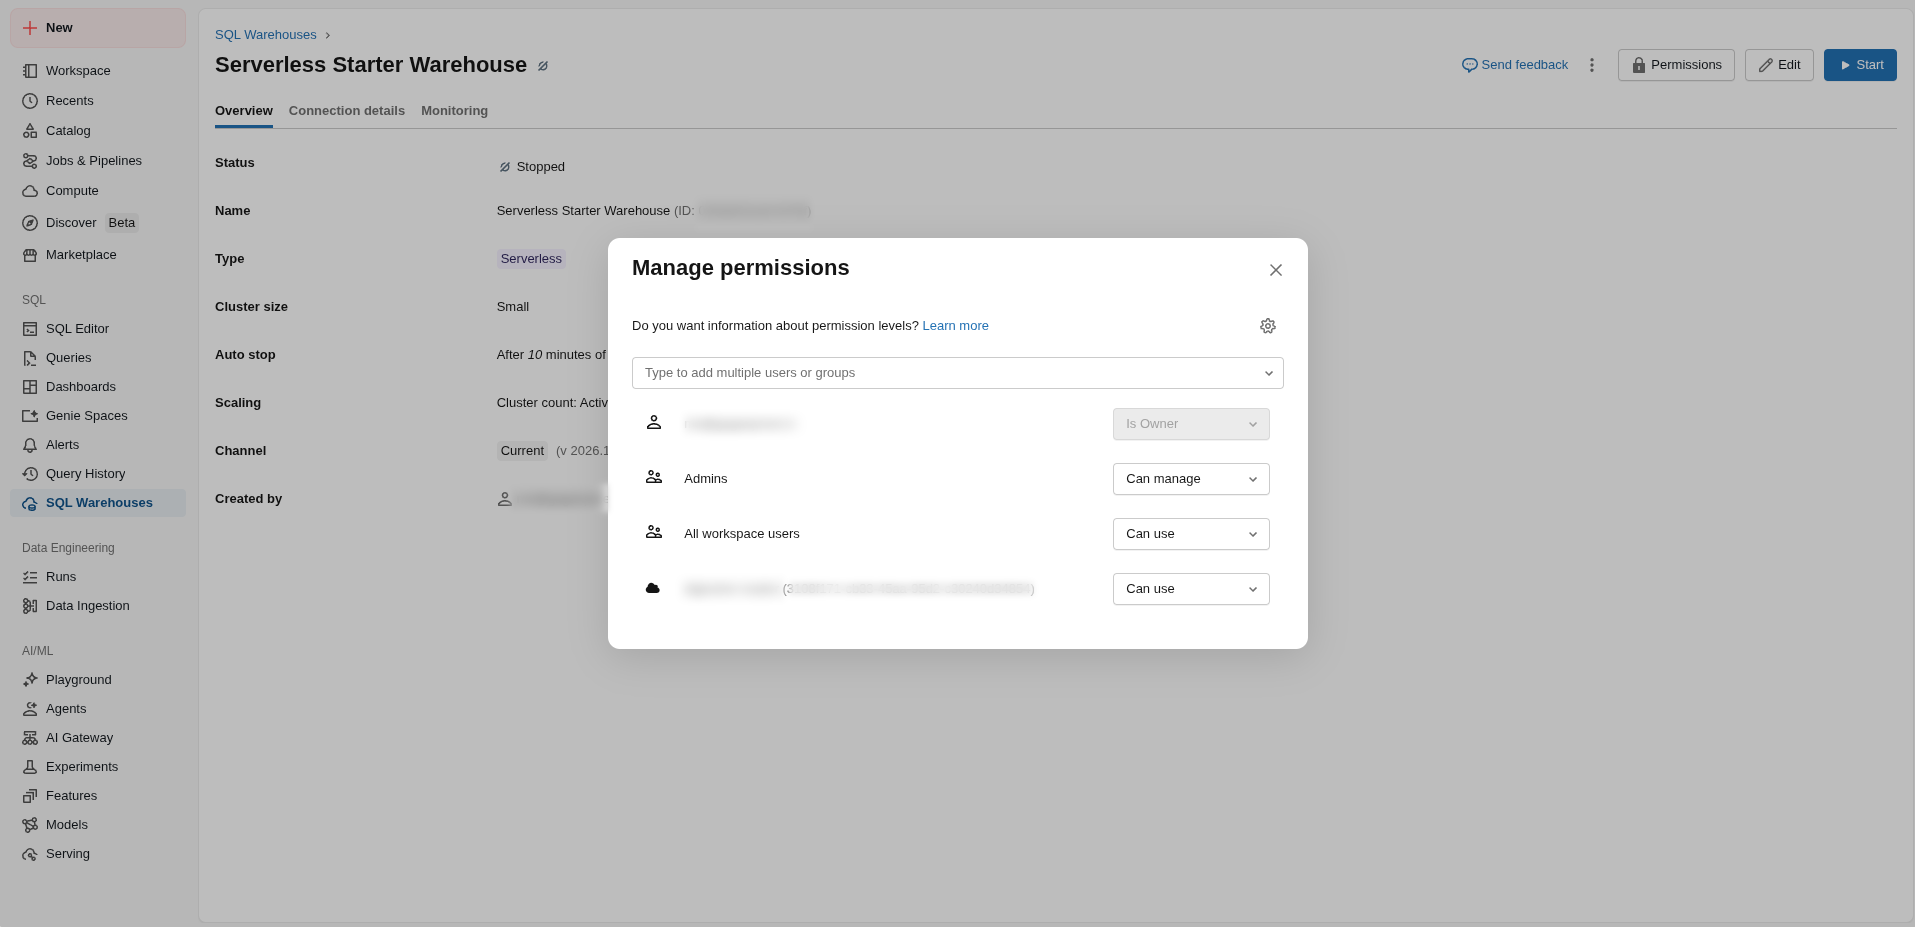1915x927 pixels.
Task: Open Models icon in sidebar
Action: click(30, 825)
